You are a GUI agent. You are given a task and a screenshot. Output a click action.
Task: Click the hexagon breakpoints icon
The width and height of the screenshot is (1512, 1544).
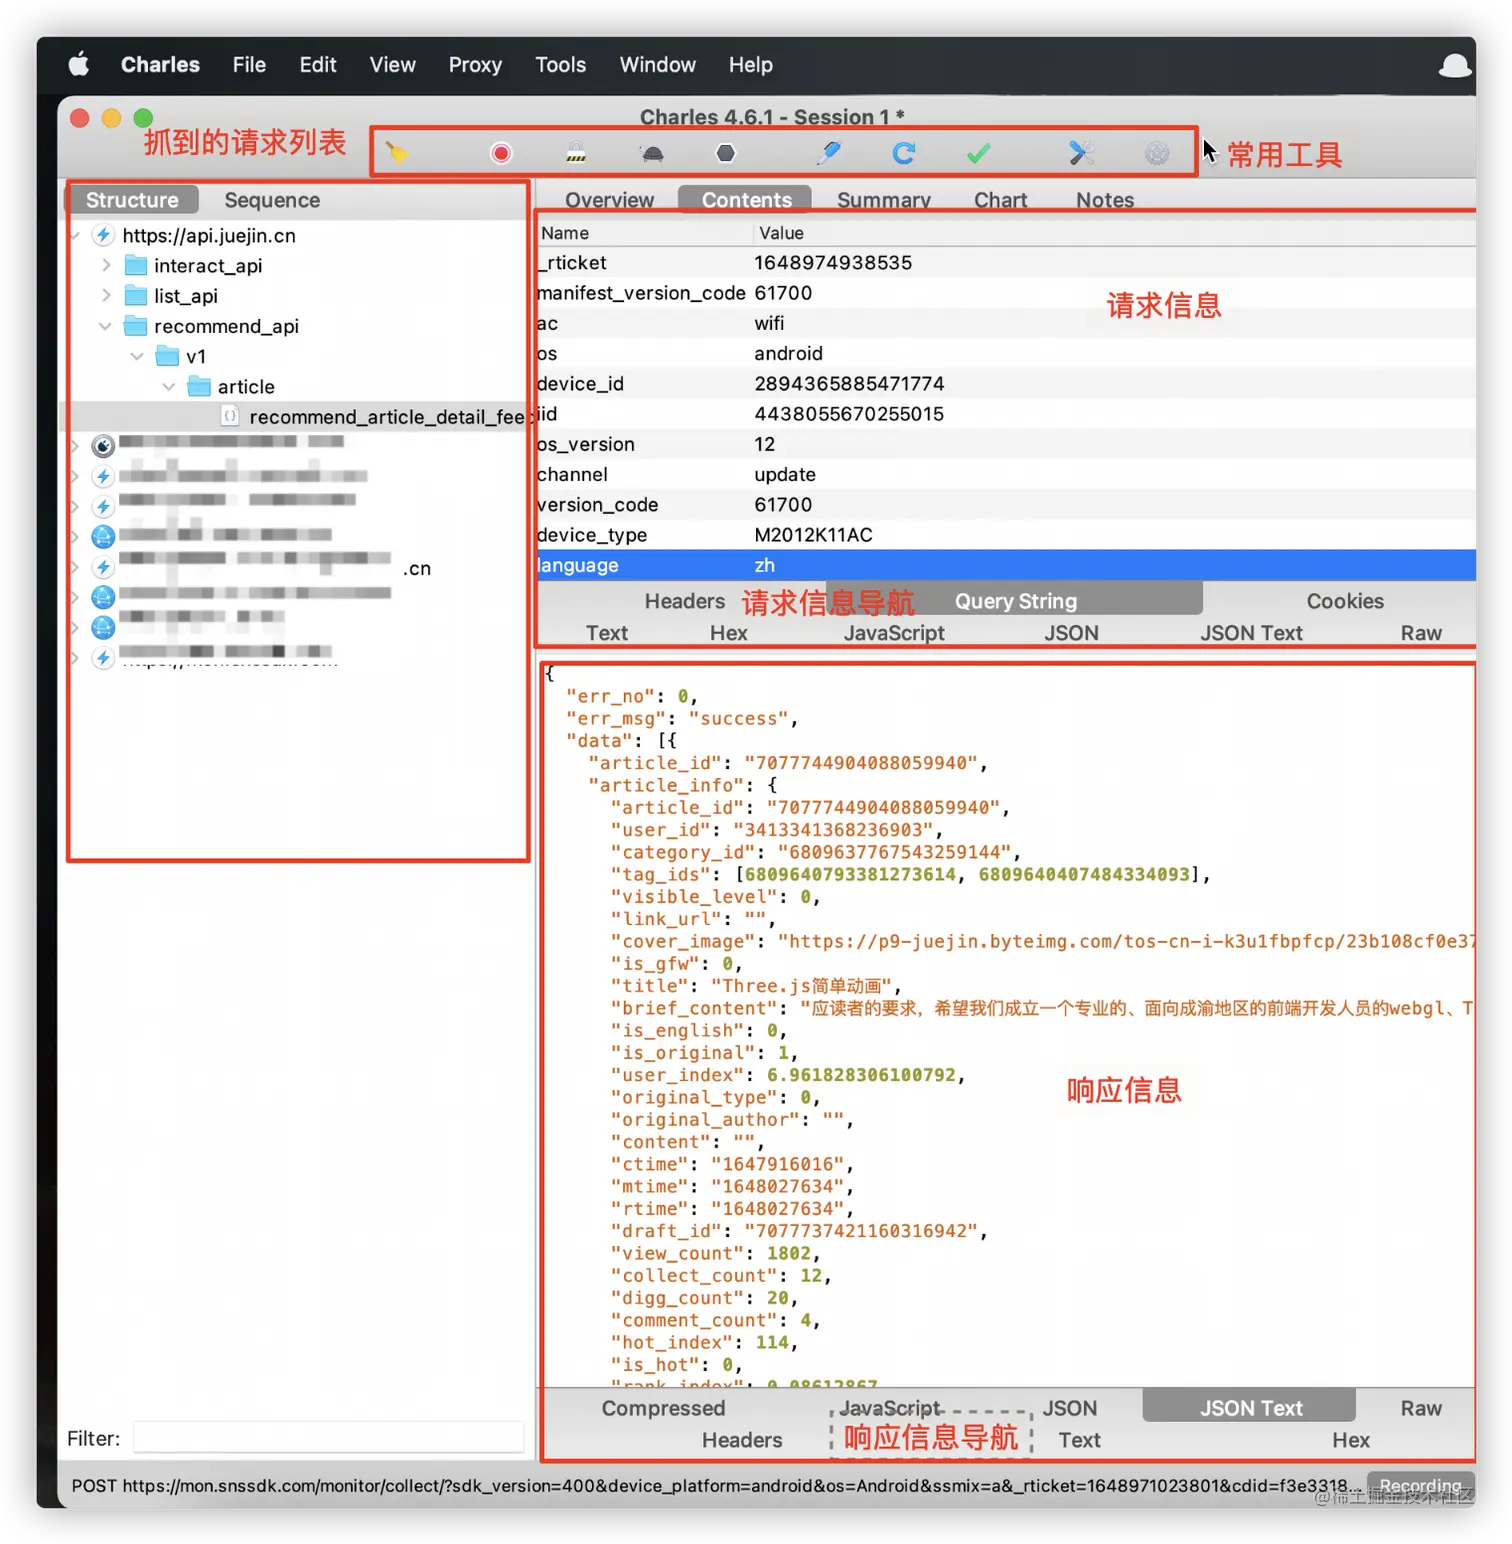click(726, 153)
